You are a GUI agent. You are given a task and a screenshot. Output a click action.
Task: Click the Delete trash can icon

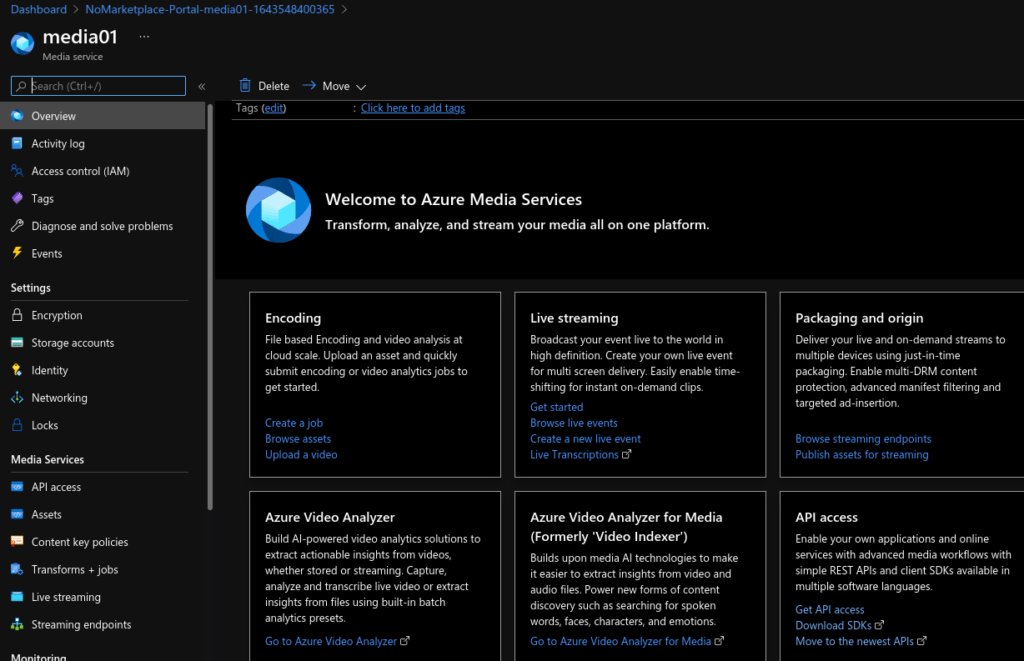245,86
